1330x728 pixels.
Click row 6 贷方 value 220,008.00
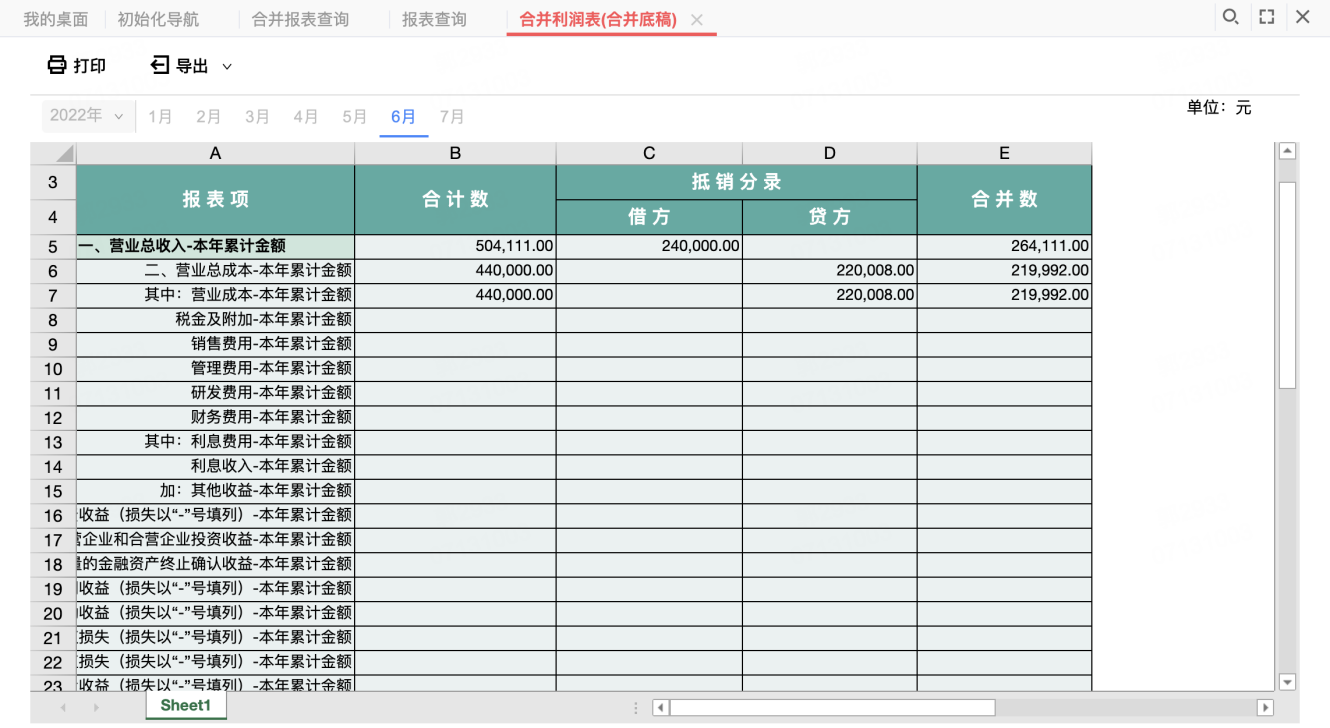pyautogui.click(x=829, y=271)
